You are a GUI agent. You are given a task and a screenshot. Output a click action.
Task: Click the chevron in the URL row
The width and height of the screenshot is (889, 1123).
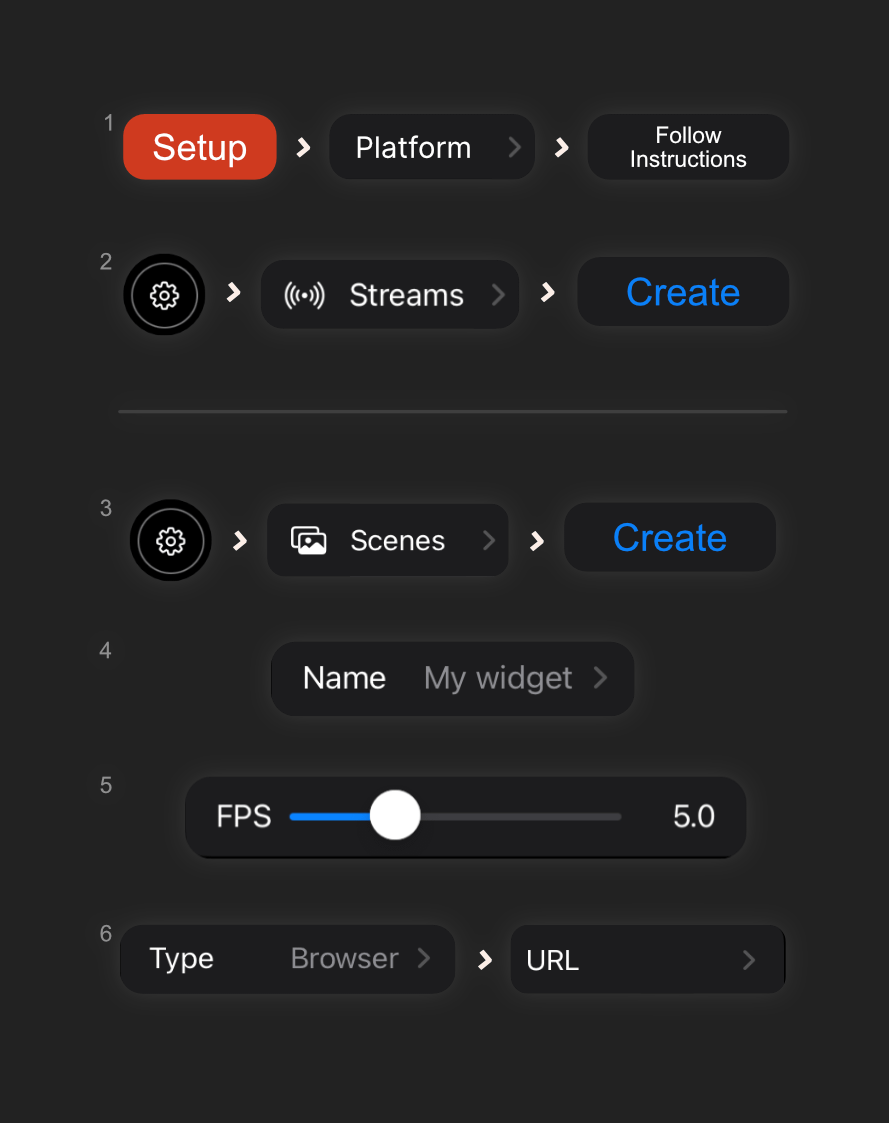click(749, 960)
